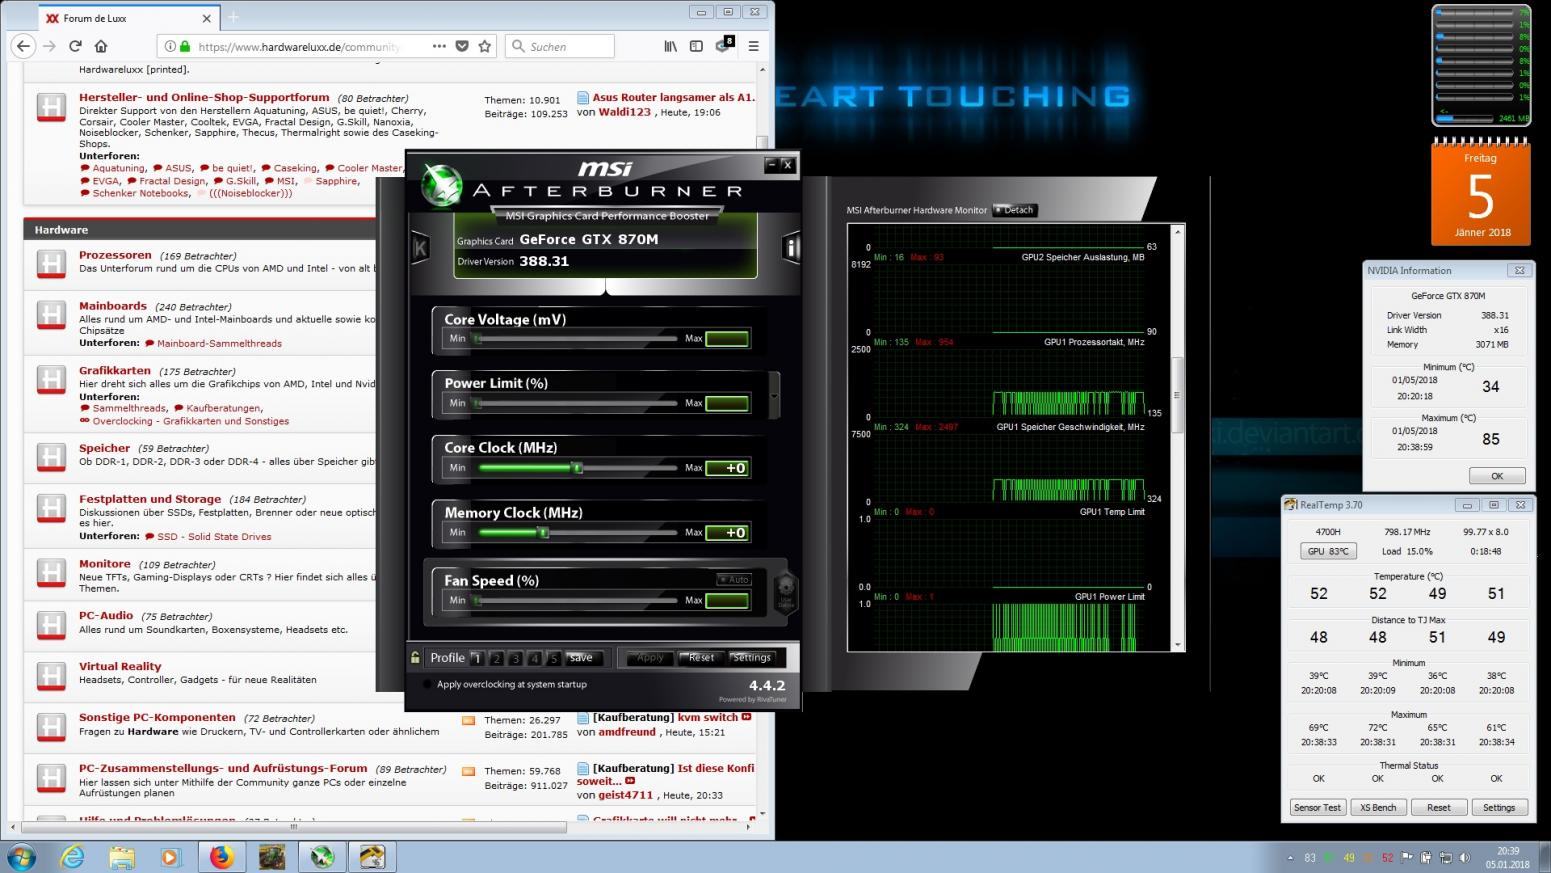Click the extension icon with badge 8
This screenshot has height=873, width=1551.
click(x=723, y=45)
